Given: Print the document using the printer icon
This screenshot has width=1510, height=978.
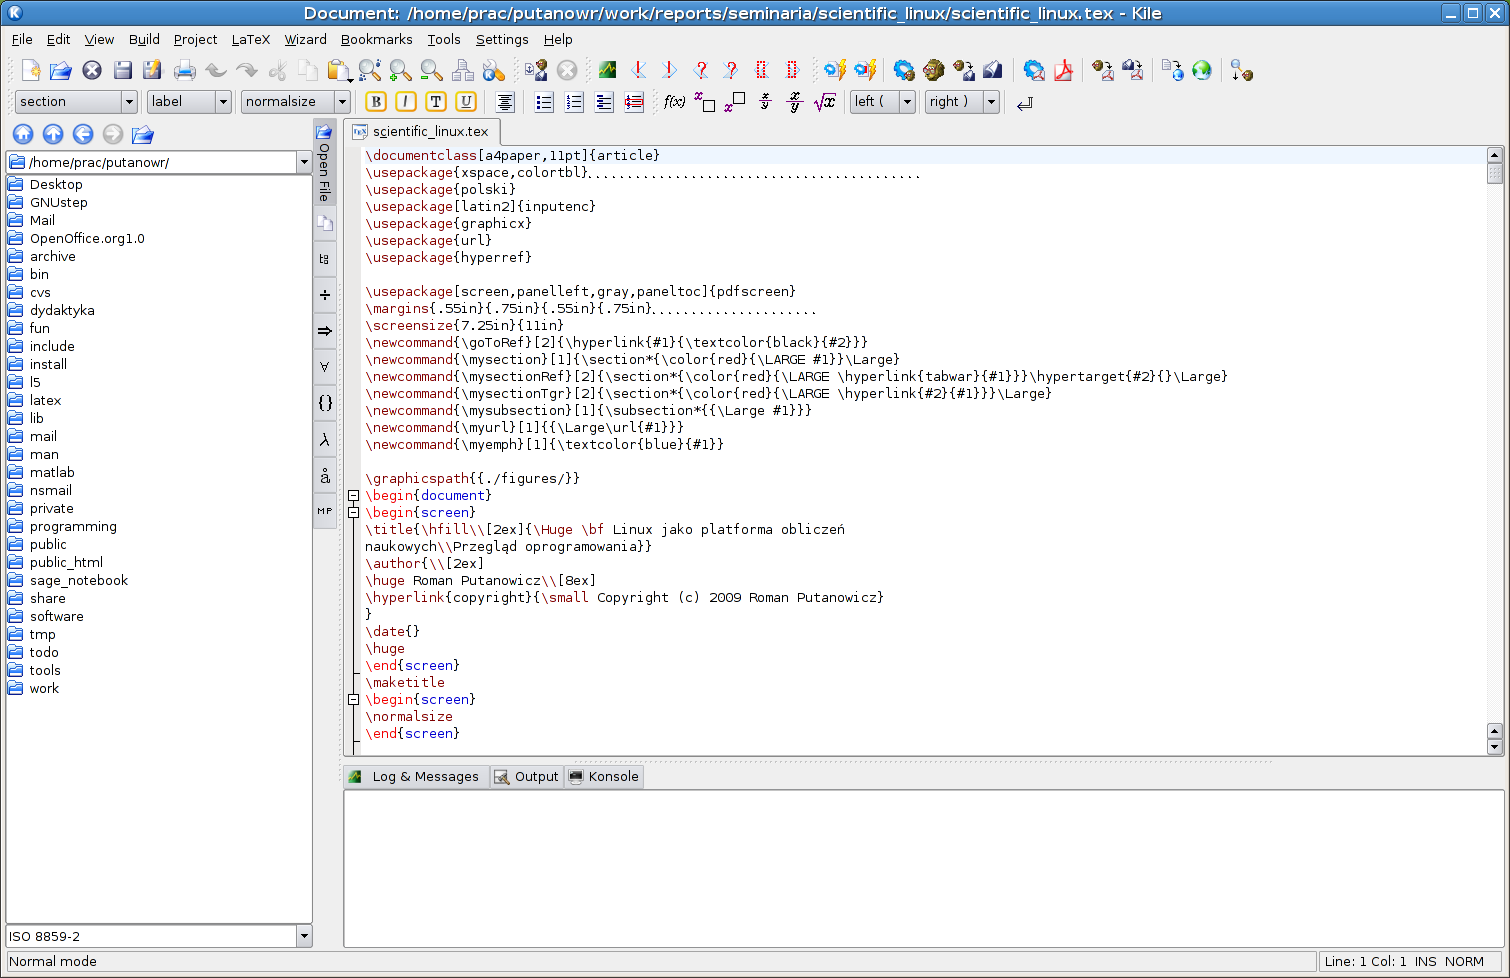Looking at the screenshot, I should tap(184, 70).
